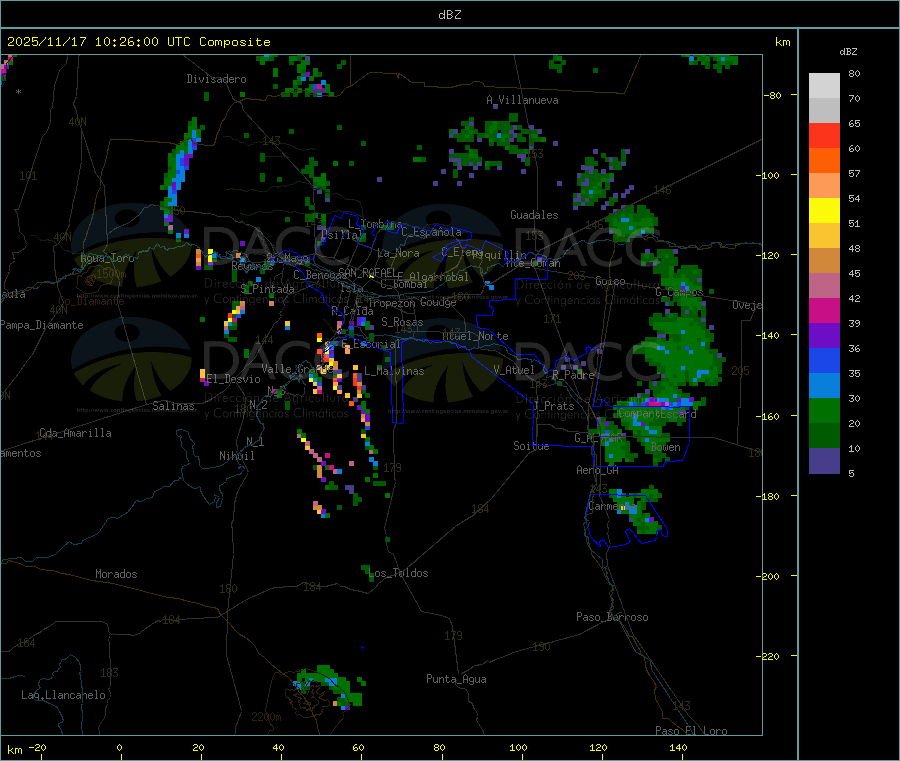Image resolution: width=900 pixels, height=761 pixels.
Task: Click the 'Guico' location label
Action: coord(610,281)
